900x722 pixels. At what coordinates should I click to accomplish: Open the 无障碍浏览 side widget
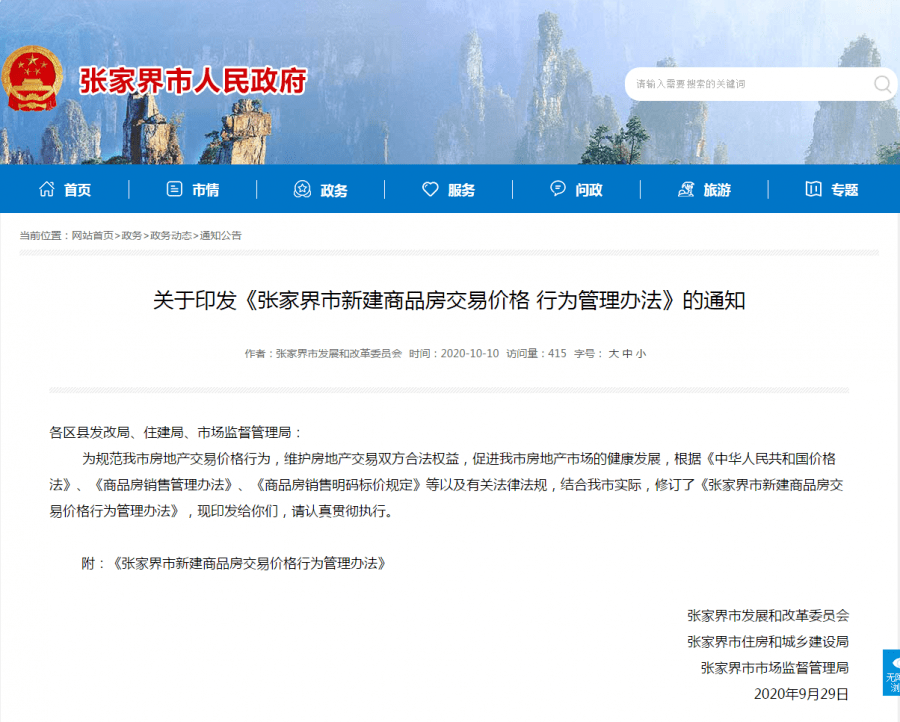pyautogui.click(x=891, y=673)
